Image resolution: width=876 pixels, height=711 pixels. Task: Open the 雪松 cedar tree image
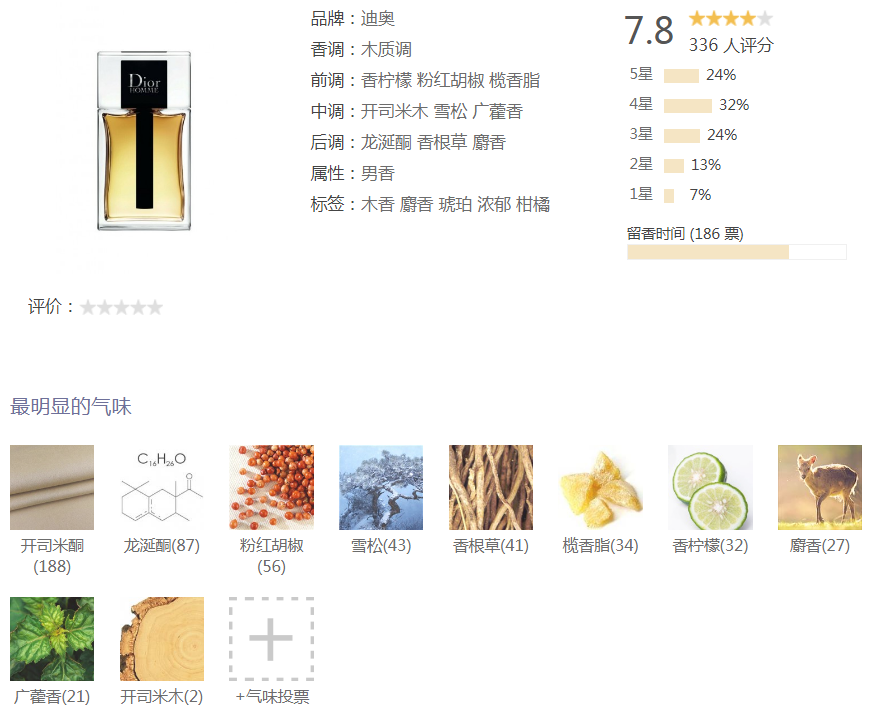click(381, 487)
